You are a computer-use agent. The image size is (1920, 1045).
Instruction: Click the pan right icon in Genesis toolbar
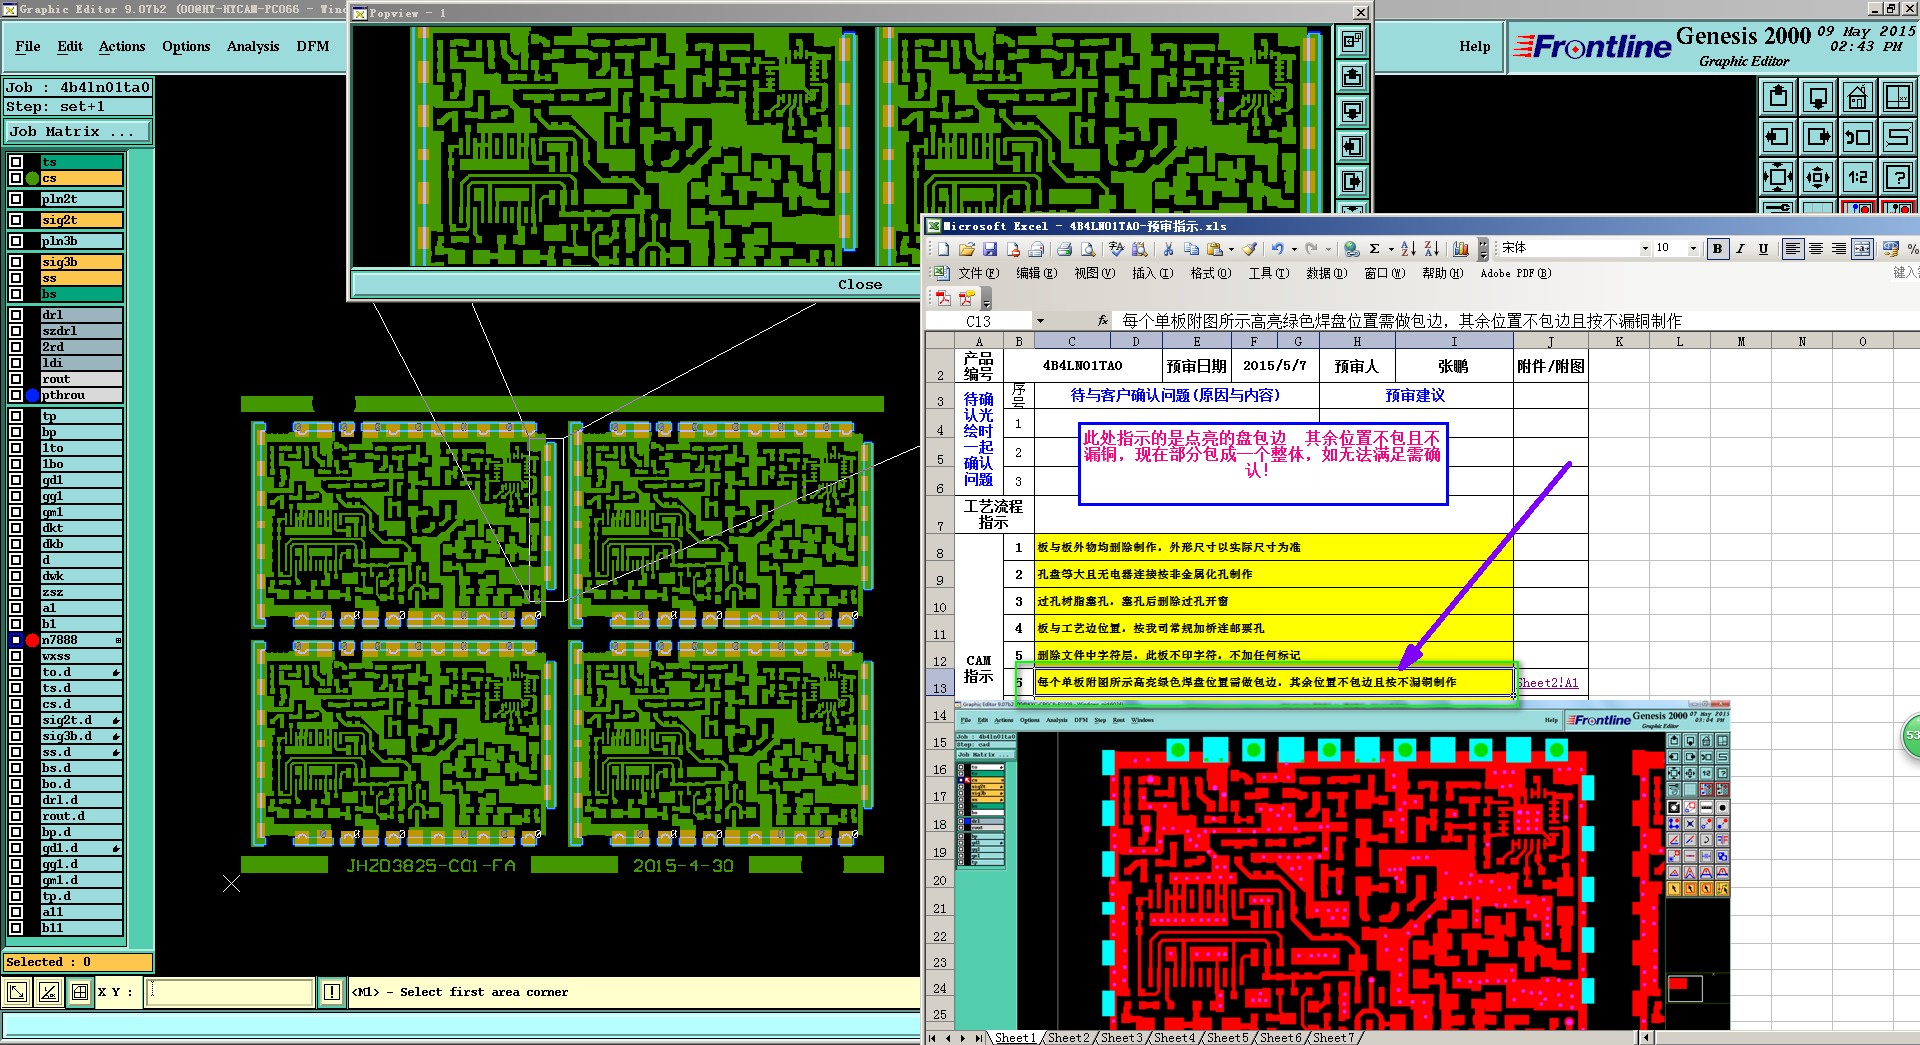coord(1818,137)
